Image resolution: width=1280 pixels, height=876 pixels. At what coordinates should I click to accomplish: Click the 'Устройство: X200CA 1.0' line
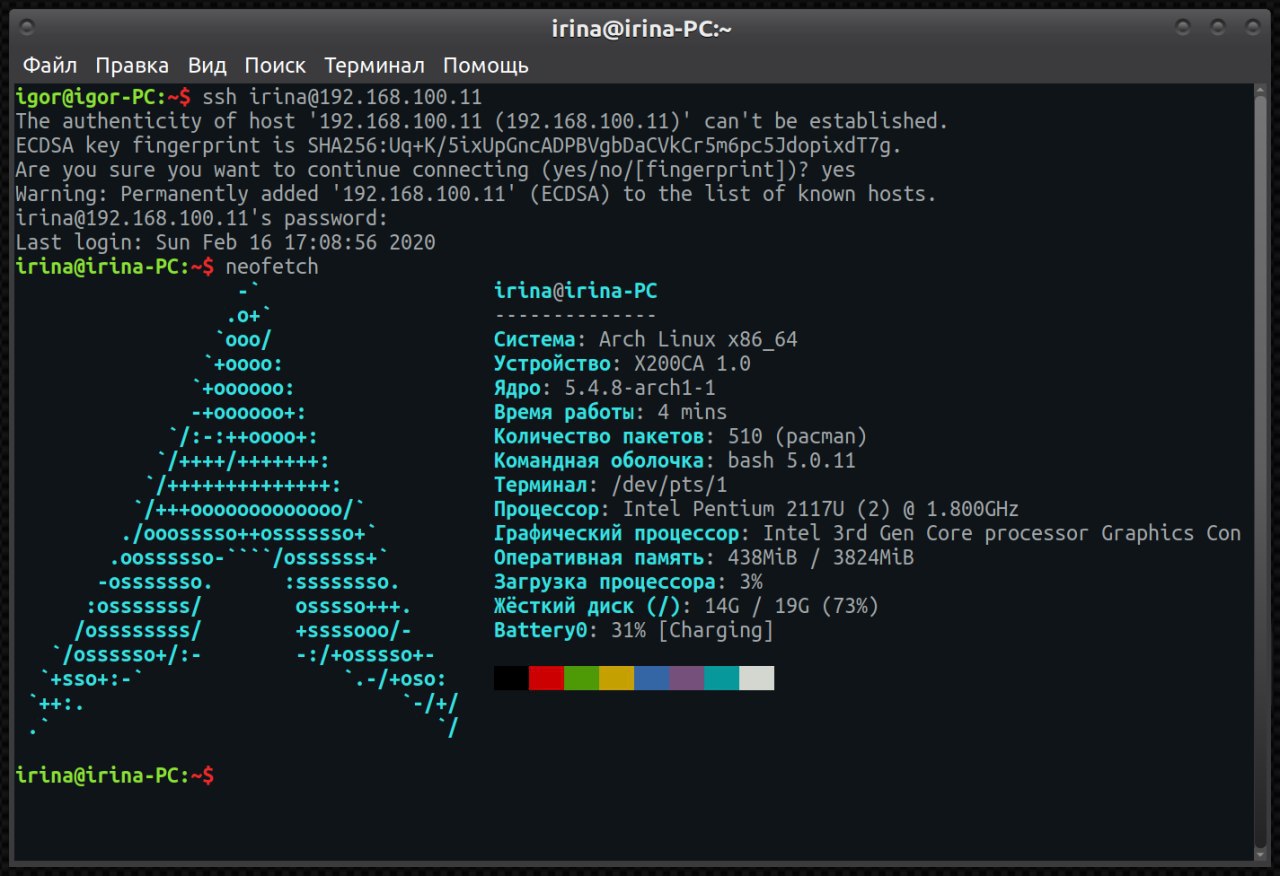point(622,364)
